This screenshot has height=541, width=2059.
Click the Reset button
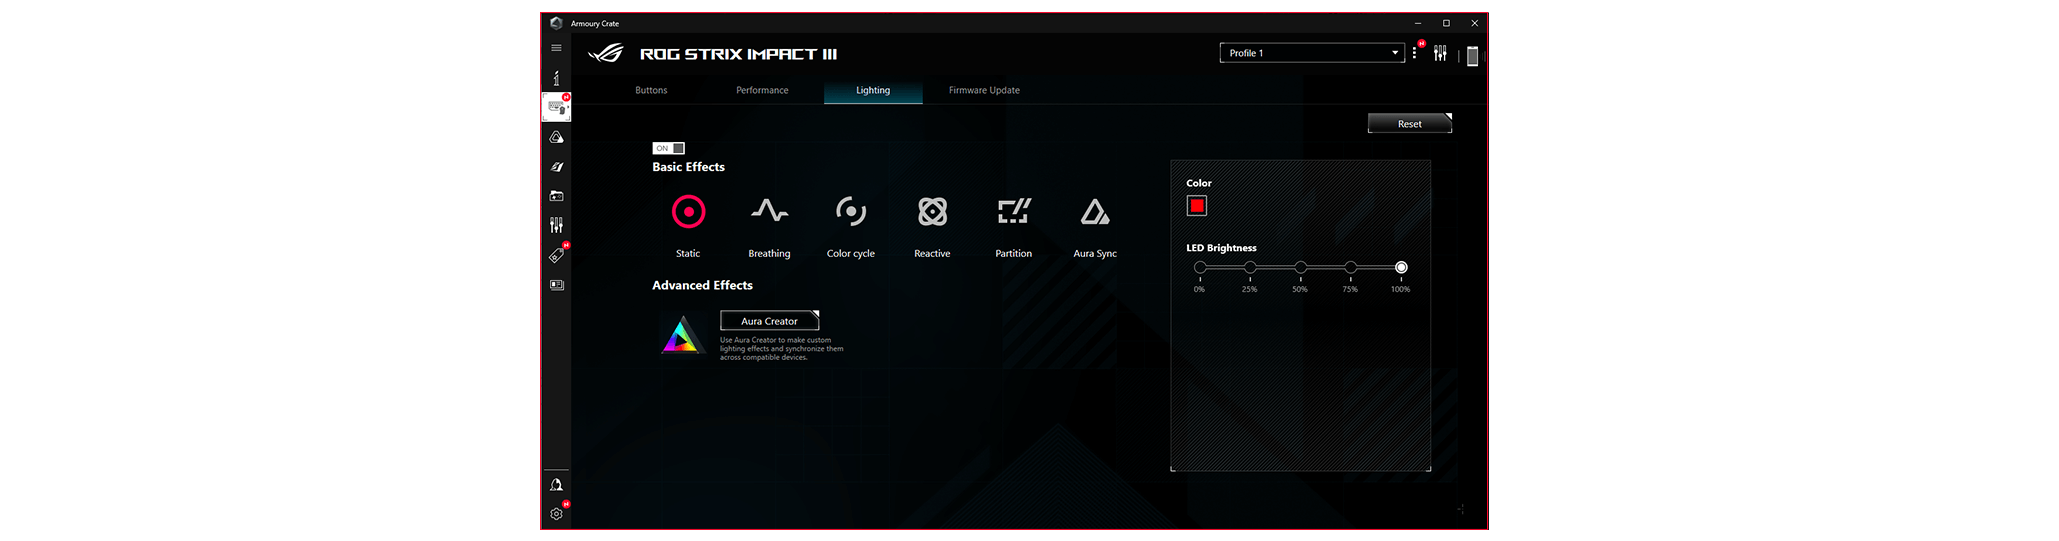pos(1410,124)
